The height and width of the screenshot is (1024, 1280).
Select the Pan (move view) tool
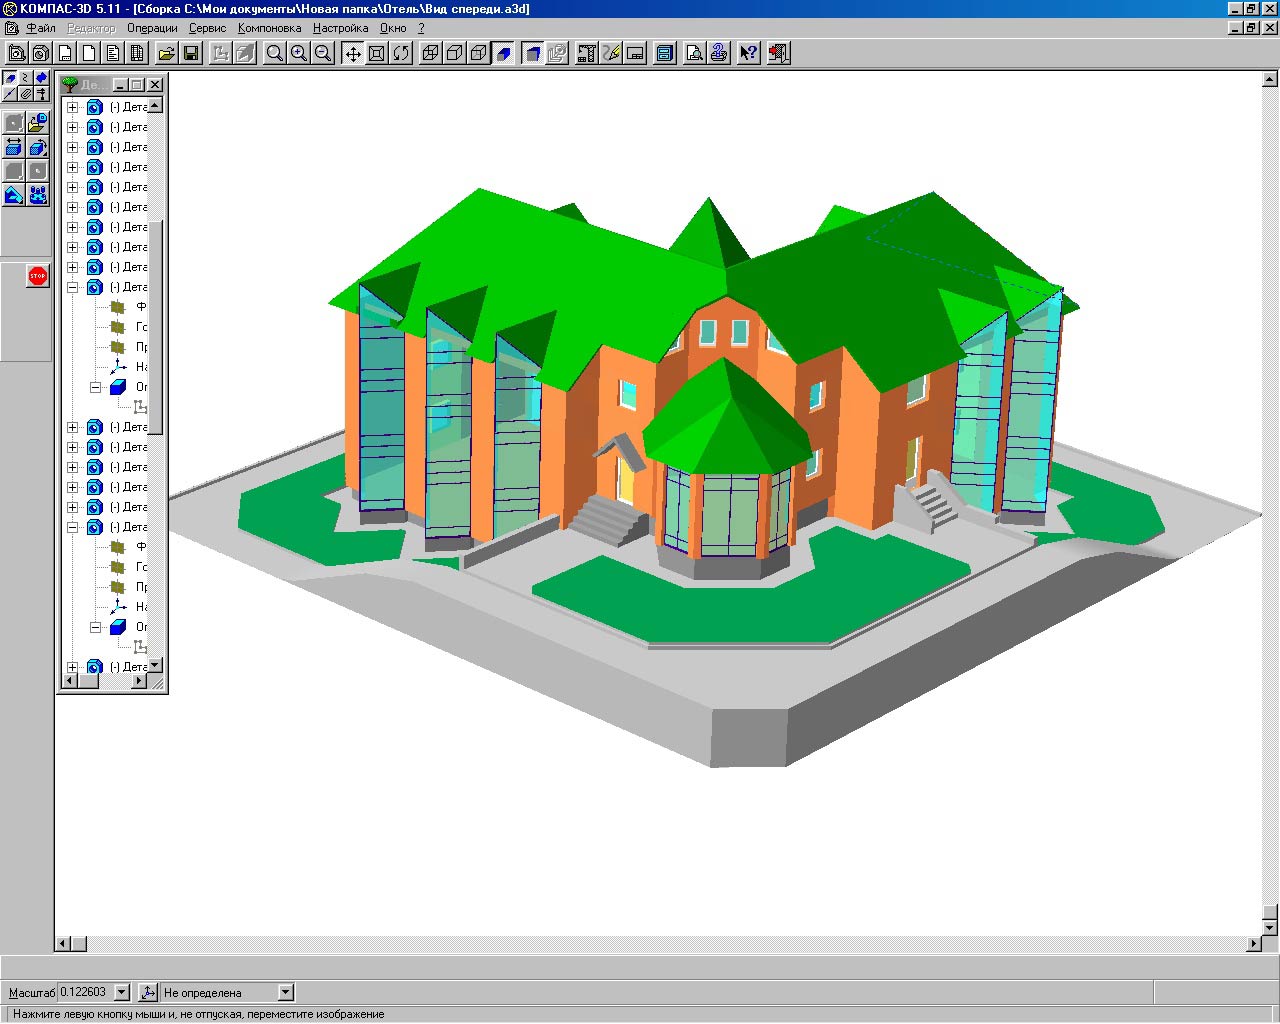click(x=352, y=53)
